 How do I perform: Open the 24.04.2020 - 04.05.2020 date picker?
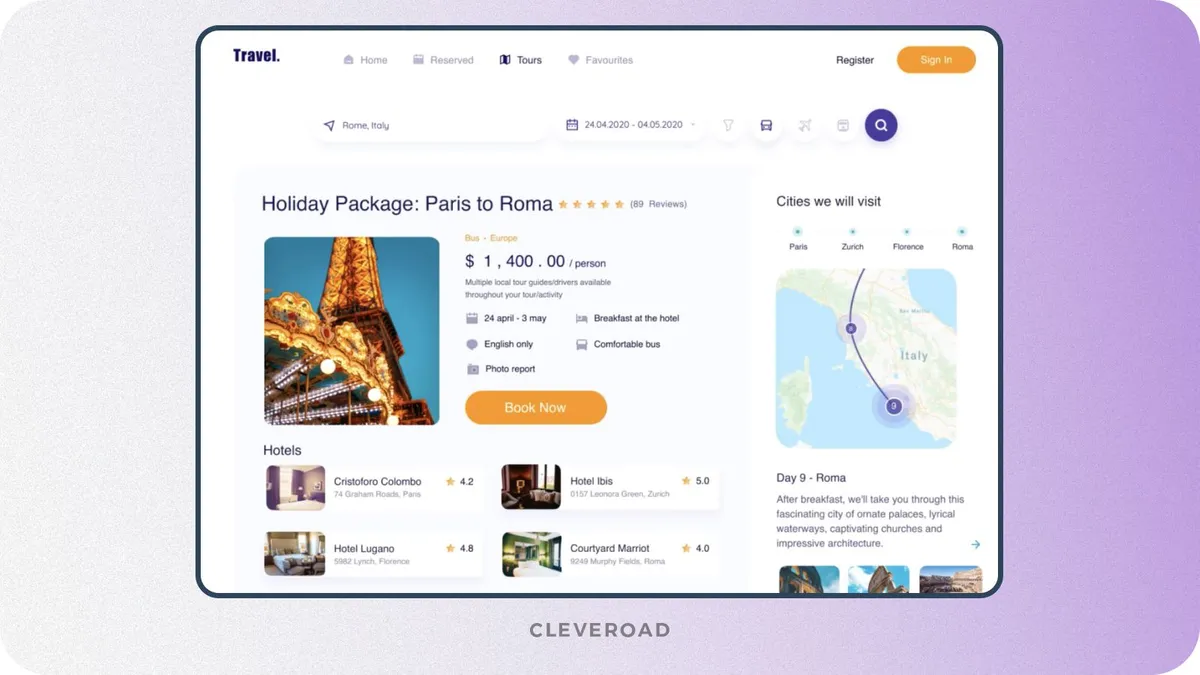(630, 125)
